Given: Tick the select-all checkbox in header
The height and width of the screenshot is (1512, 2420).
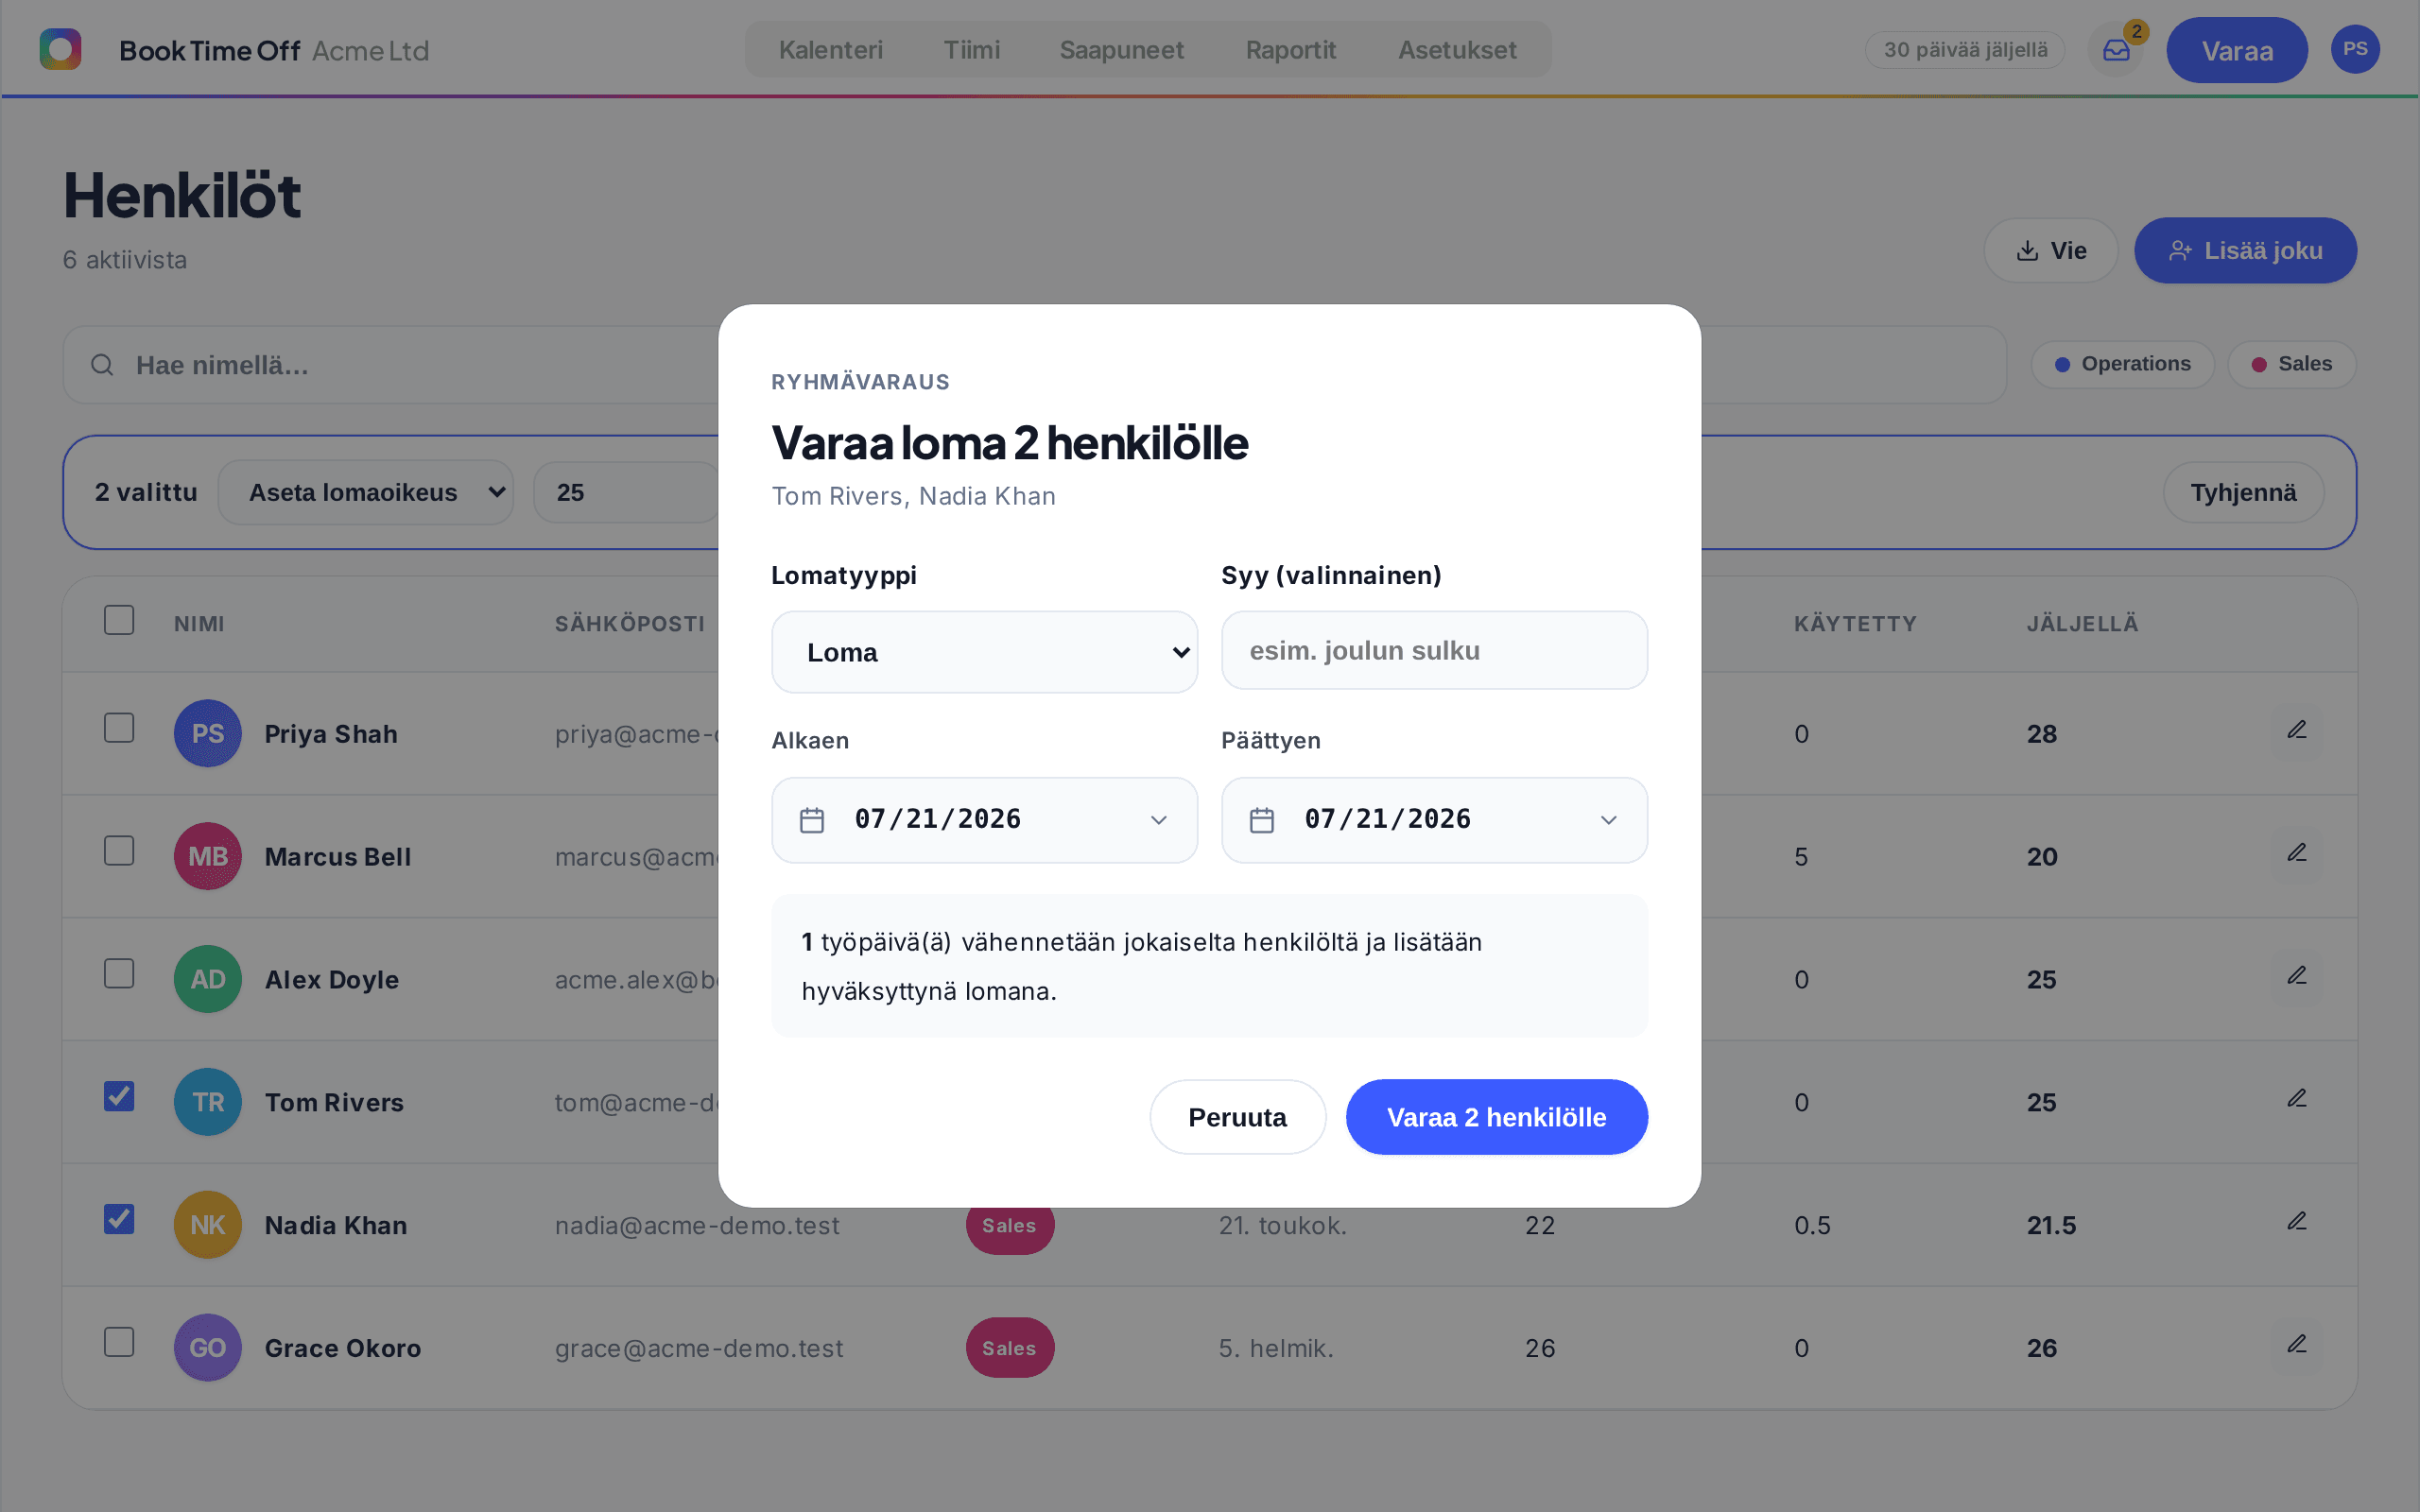Looking at the screenshot, I should (x=119, y=620).
